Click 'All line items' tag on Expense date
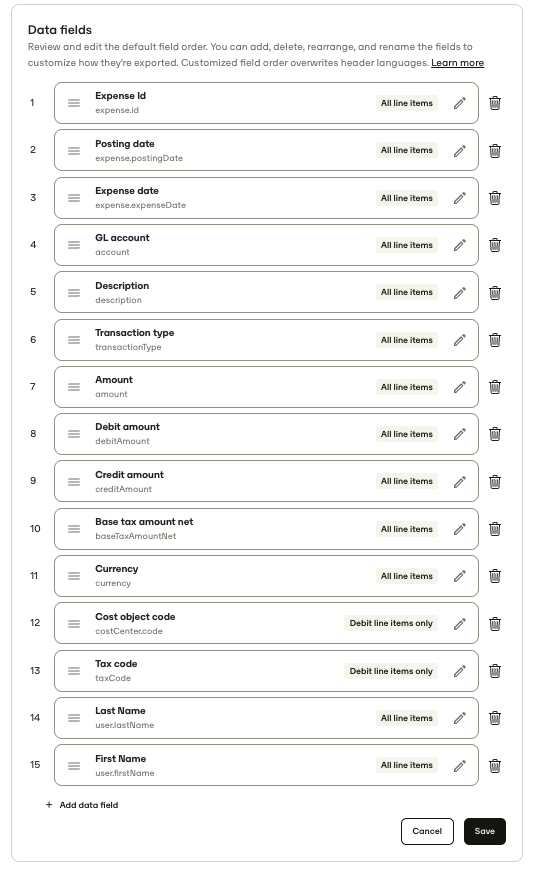The width and height of the screenshot is (536, 870). point(407,198)
